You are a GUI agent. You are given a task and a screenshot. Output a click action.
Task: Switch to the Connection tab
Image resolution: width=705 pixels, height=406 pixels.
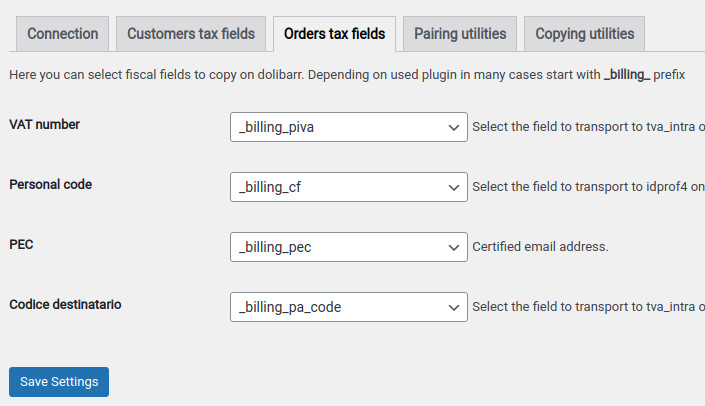(63, 34)
